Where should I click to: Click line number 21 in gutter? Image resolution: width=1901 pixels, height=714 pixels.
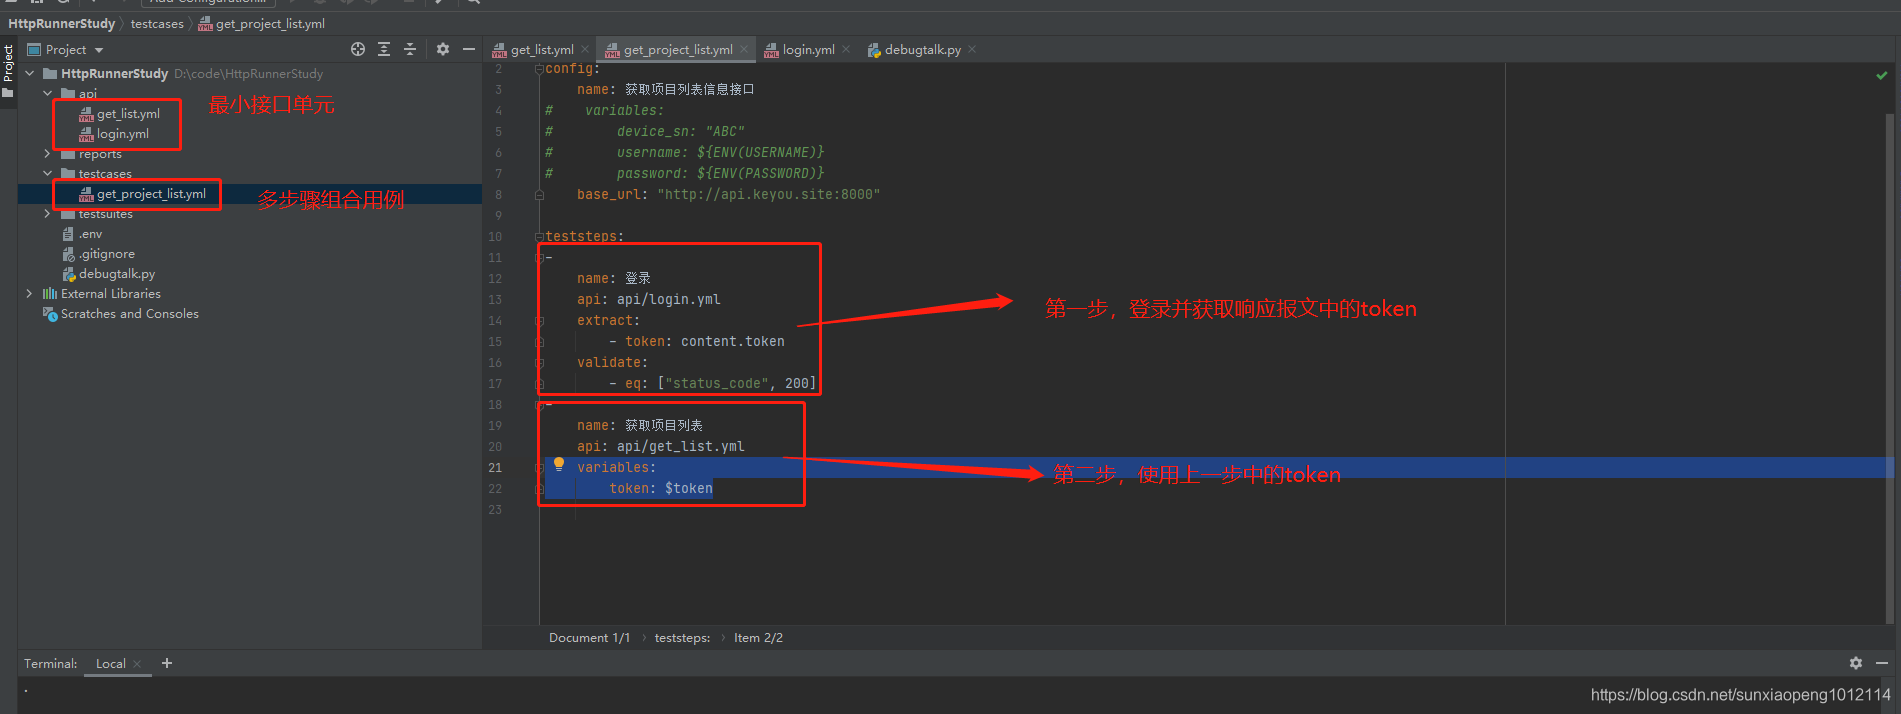coord(495,467)
